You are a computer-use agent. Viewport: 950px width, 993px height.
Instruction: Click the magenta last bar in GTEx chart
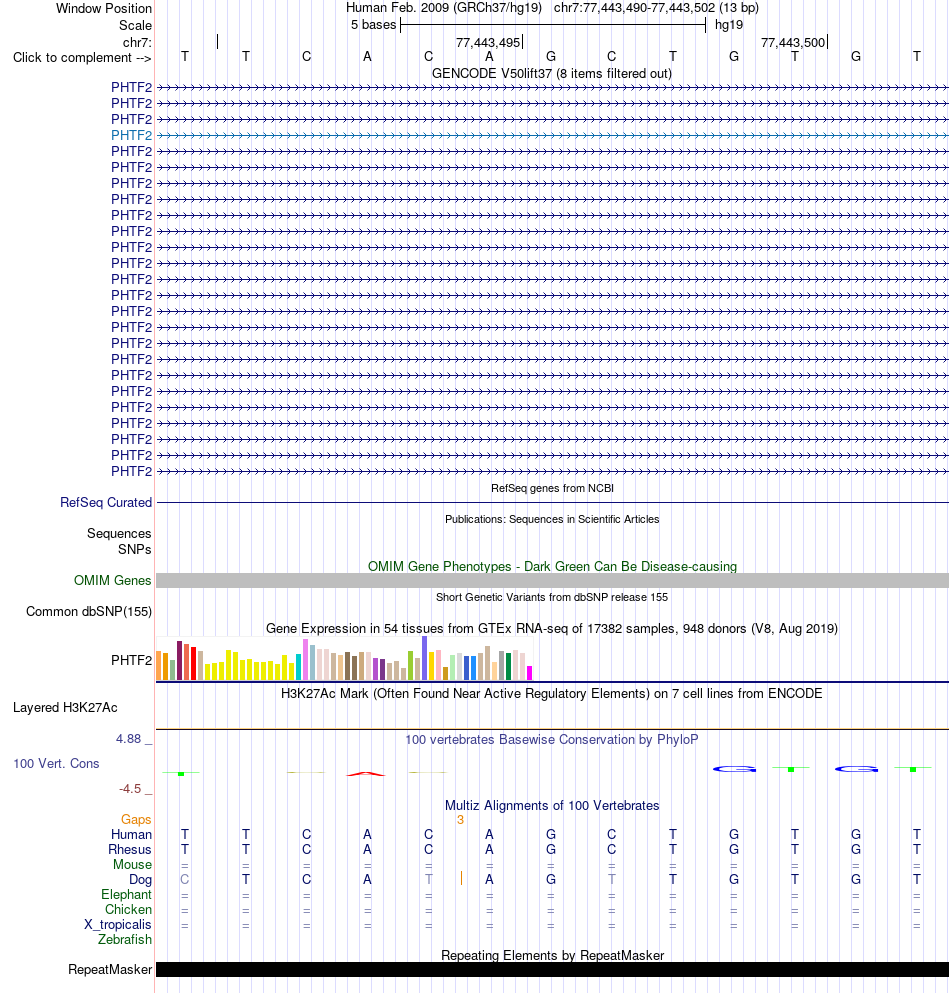529,673
